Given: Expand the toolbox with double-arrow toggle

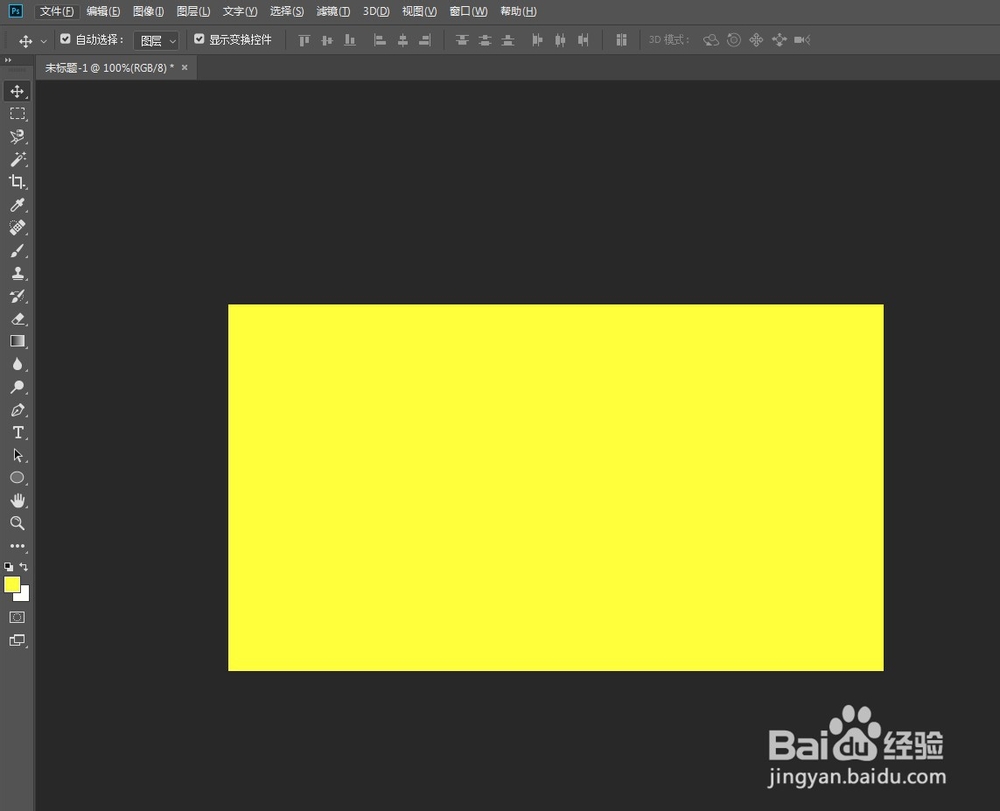Looking at the screenshot, I should click(x=8, y=60).
